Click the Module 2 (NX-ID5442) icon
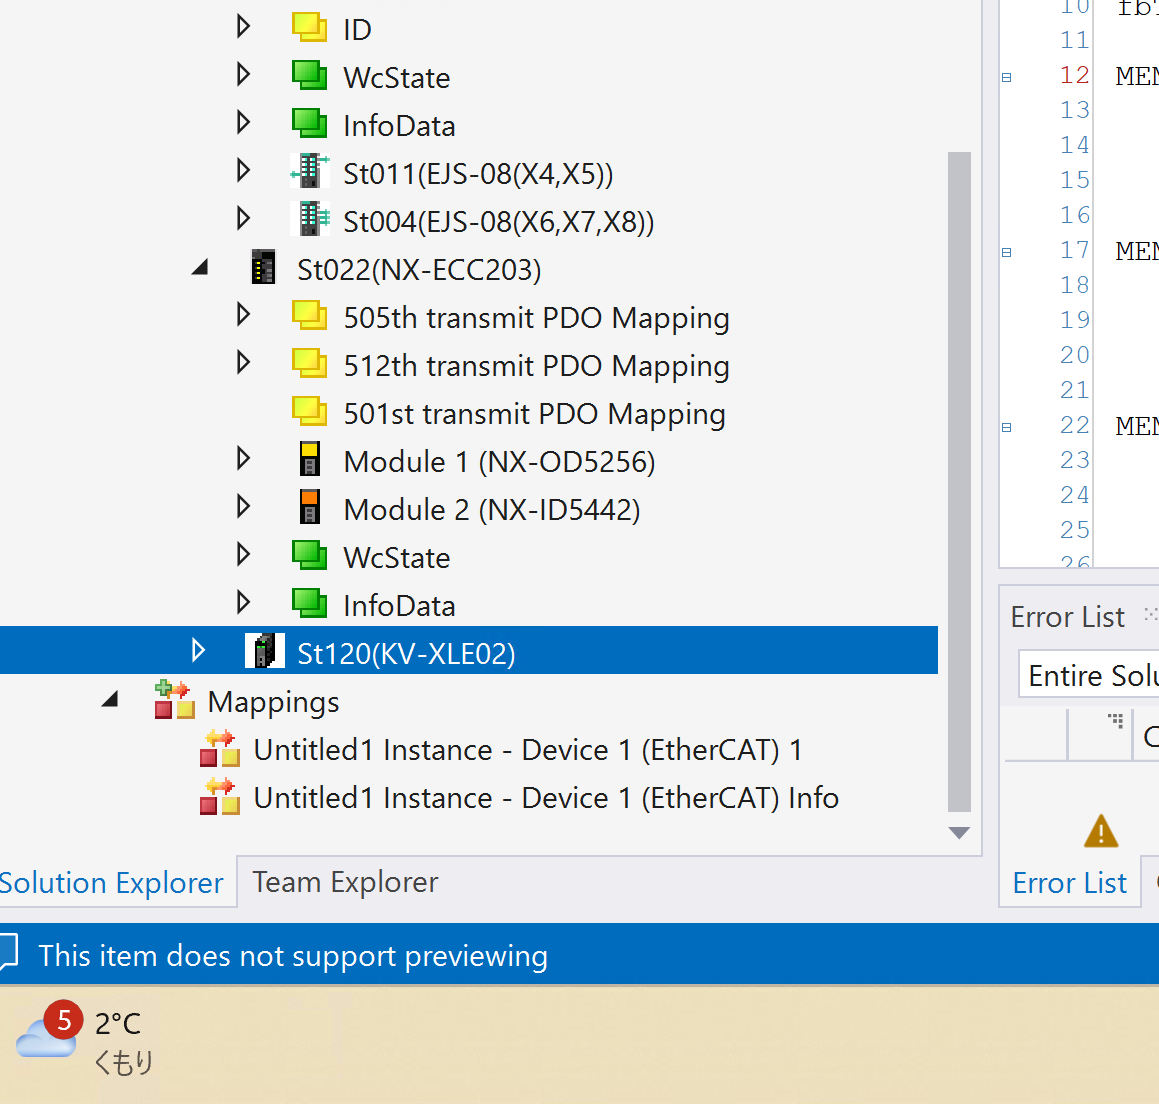The width and height of the screenshot is (1159, 1104). point(310,508)
